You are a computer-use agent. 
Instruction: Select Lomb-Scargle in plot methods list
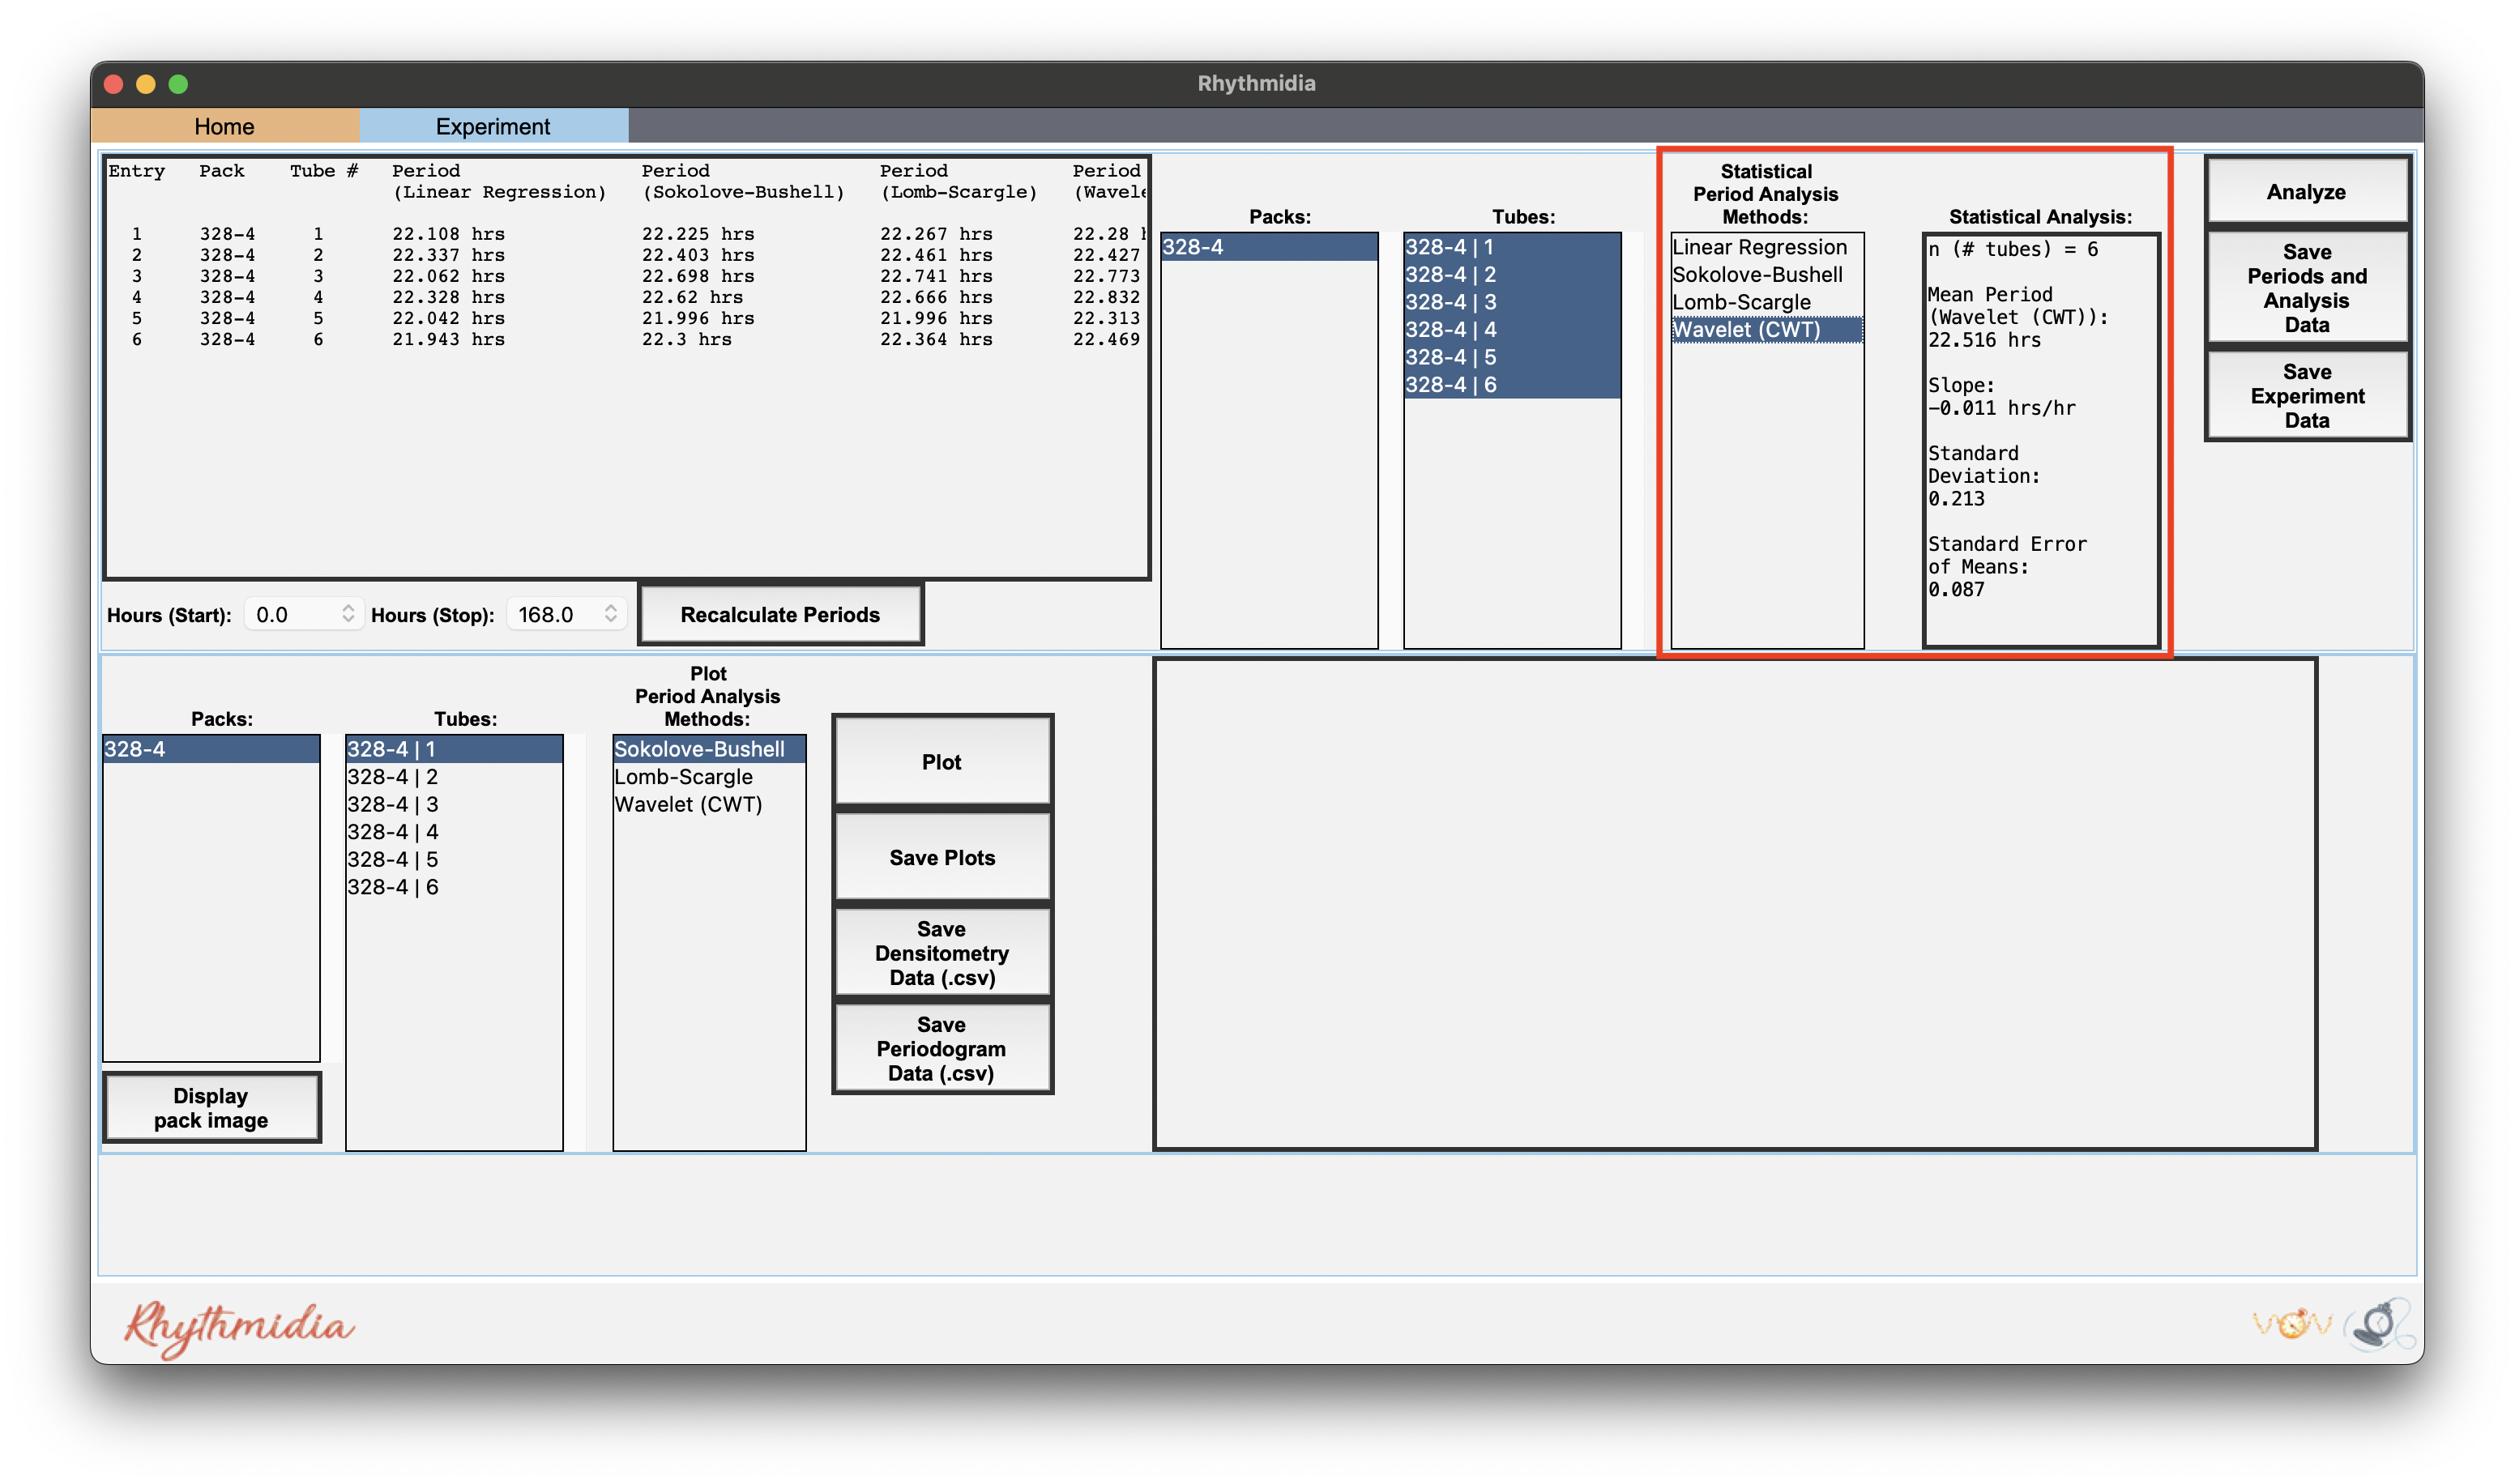(x=709, y=777)
